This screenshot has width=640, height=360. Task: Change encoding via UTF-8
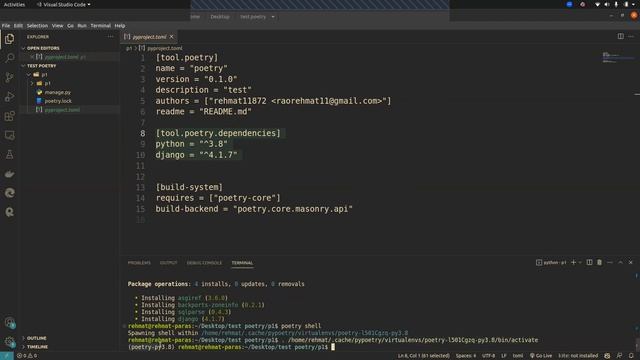(x=488, y=356)
